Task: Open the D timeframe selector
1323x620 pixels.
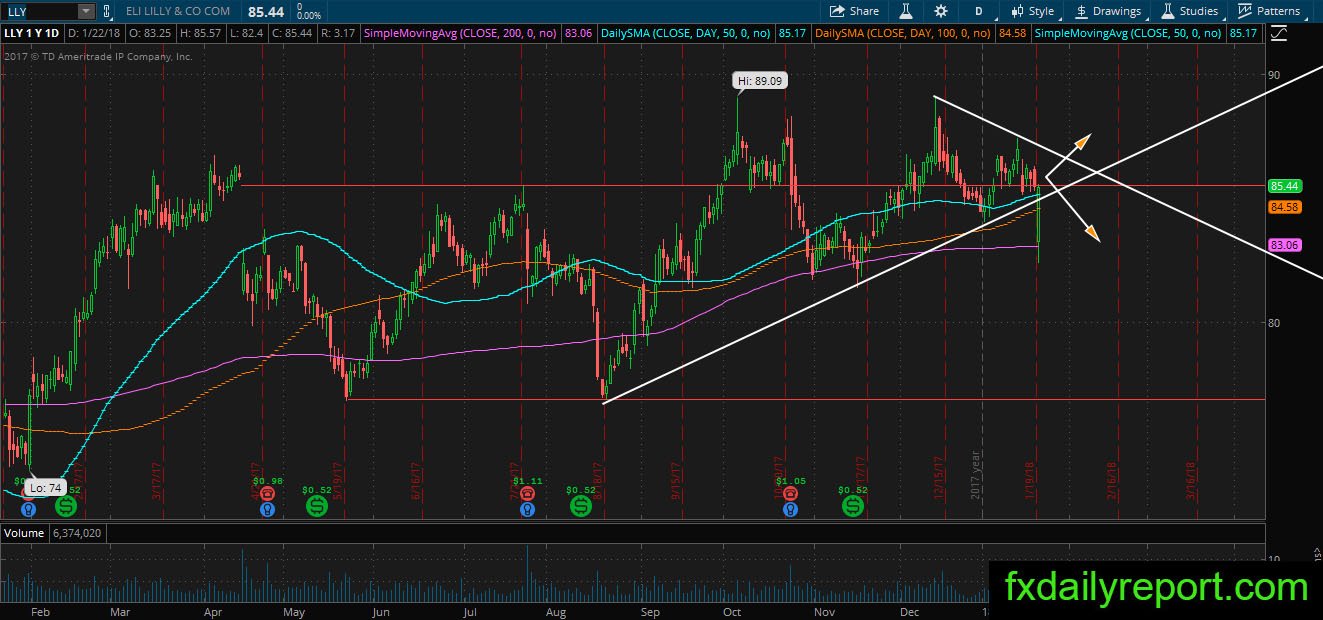Action: (979, 11)
